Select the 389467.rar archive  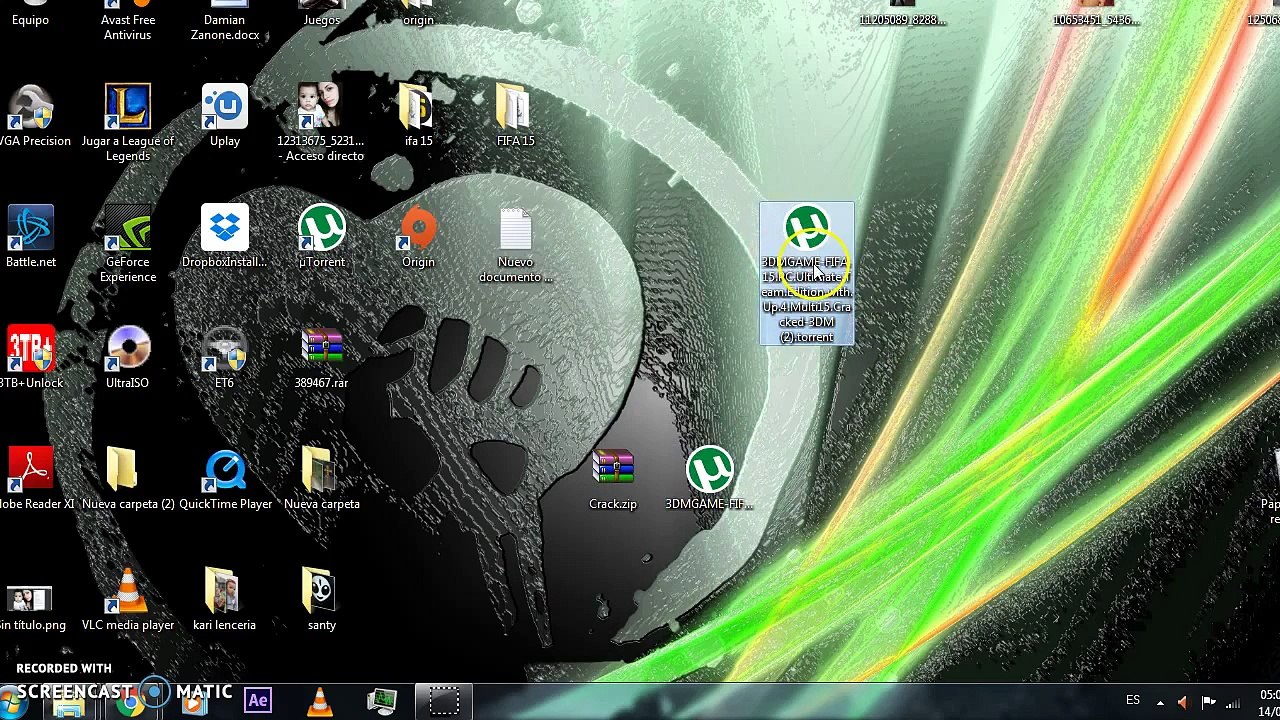click(321, 358)
